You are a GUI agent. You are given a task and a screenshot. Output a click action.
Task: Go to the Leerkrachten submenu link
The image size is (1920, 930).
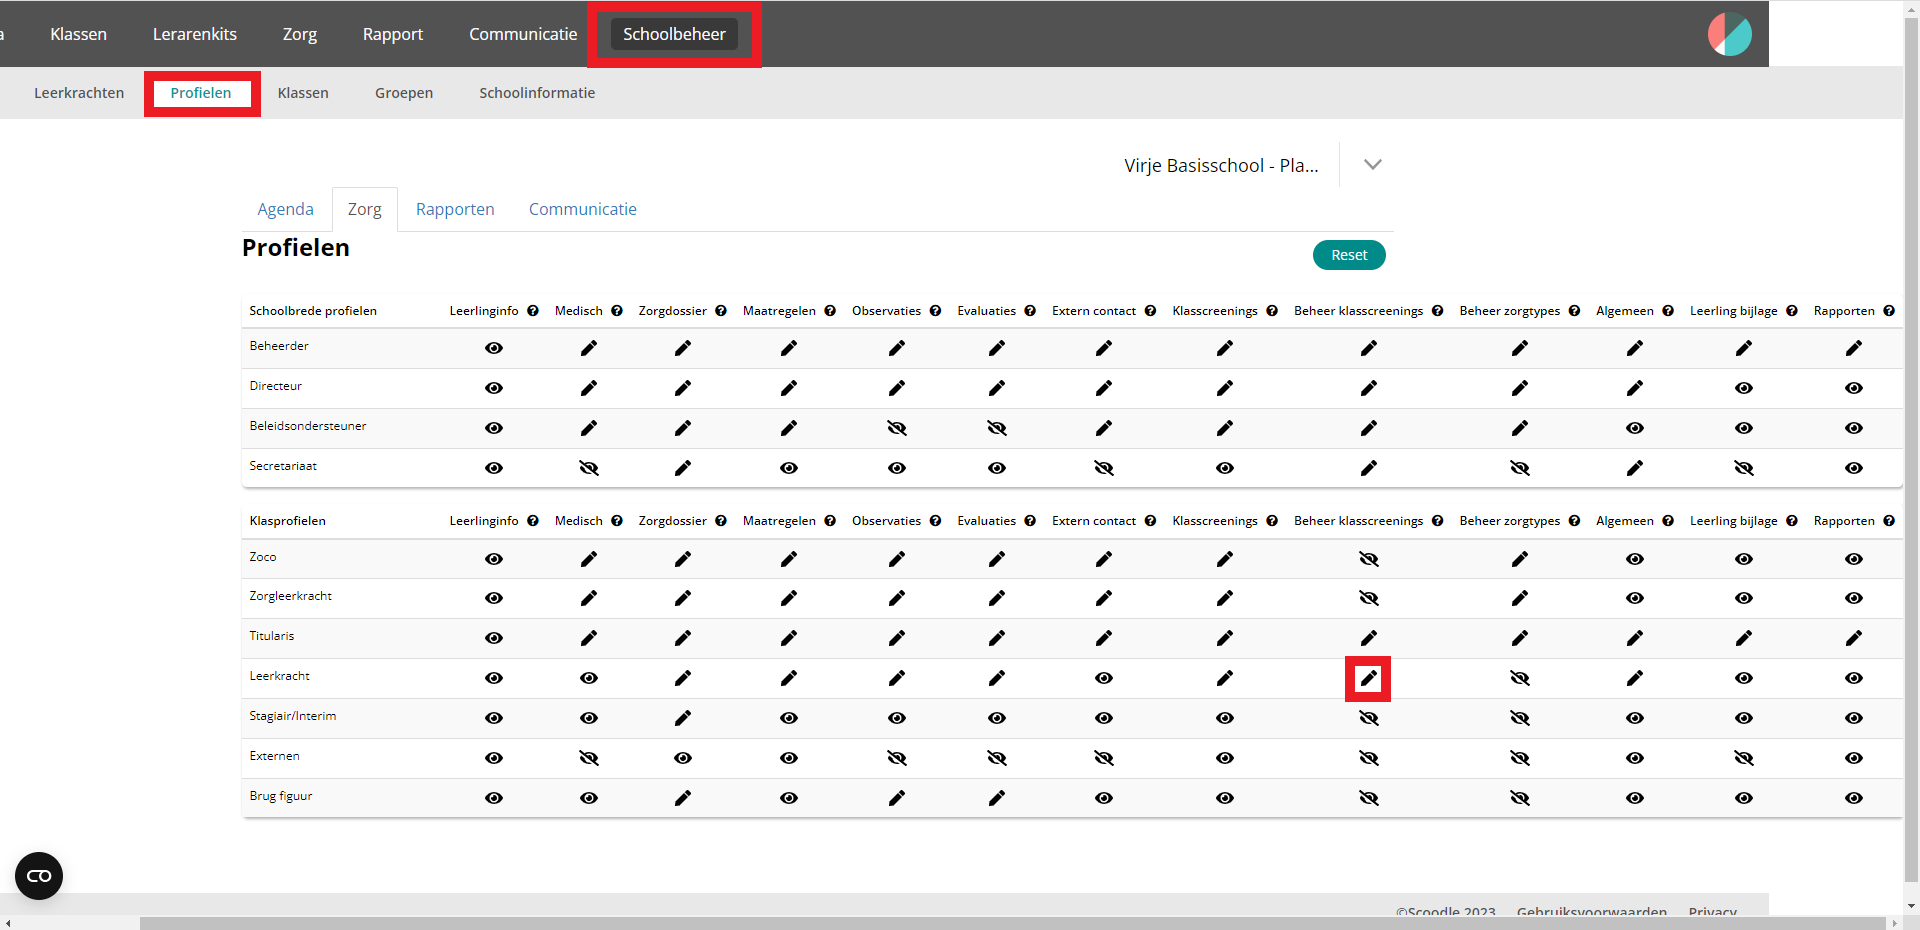79,93
